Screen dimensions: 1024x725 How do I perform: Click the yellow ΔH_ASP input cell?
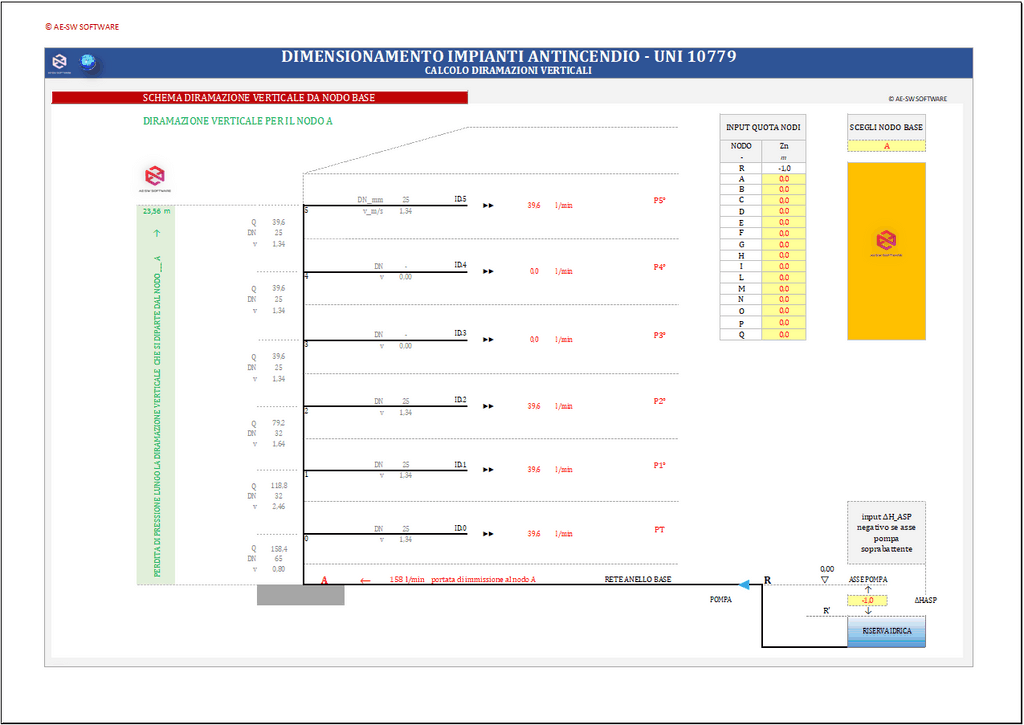click(867, 600)
